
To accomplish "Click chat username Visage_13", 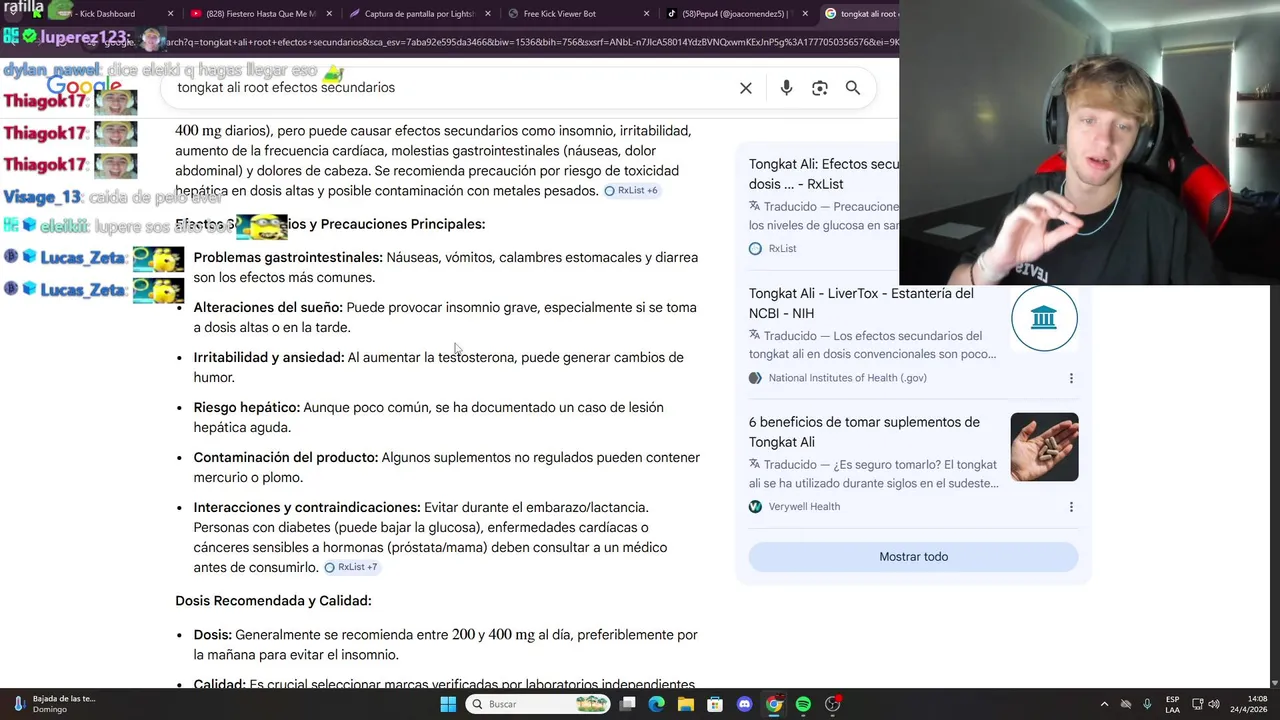I will 42,197.
